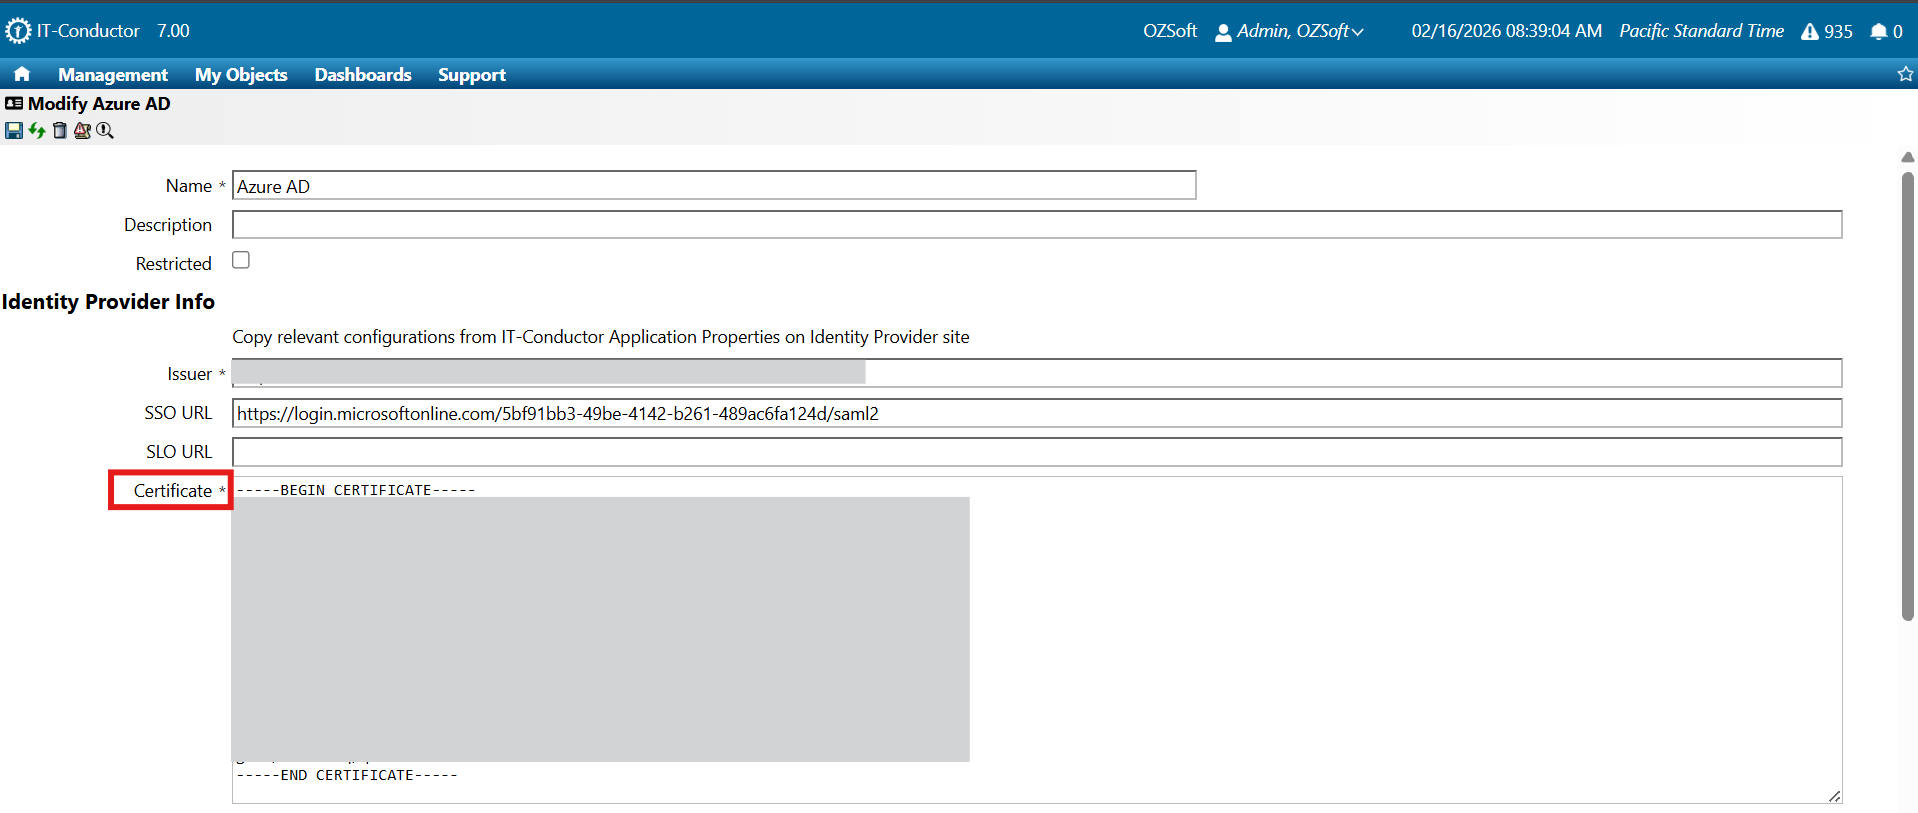Click the OZSoft tenant link
This screenshot has height=813, width=1918.
click(x=1169, y=32)
